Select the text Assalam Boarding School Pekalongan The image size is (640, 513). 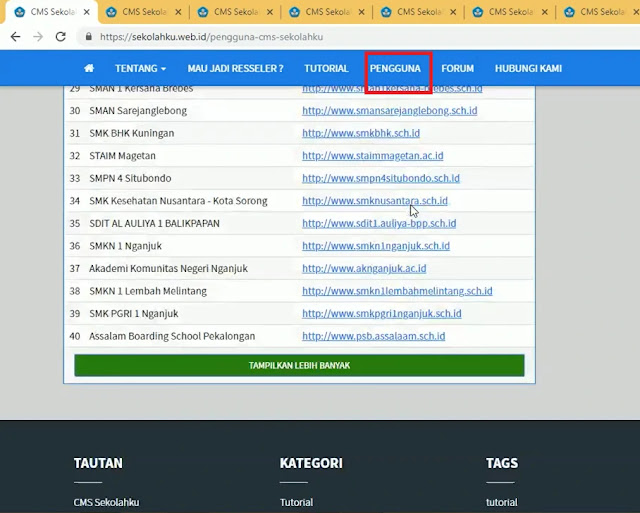[172, 336]
